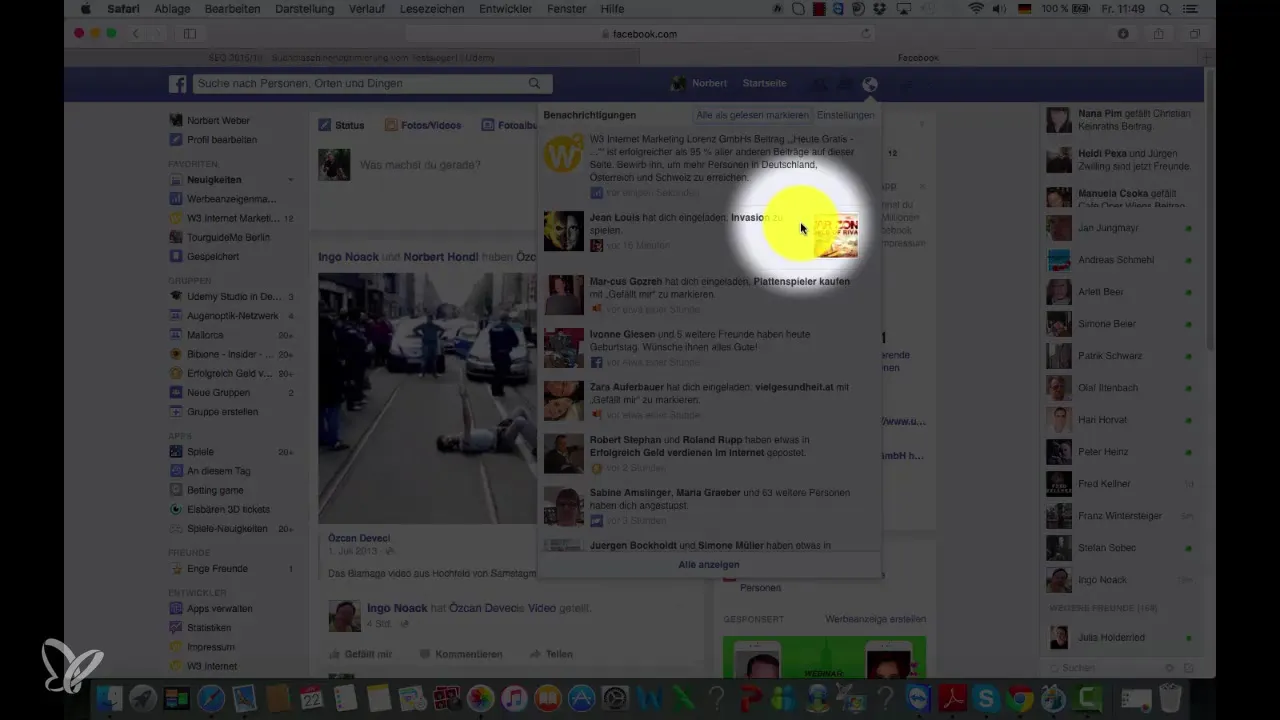The width and height of the screenshot is (1280, 720).
Task: Click the Safari reload icon
Action: [x=865, y=34]
